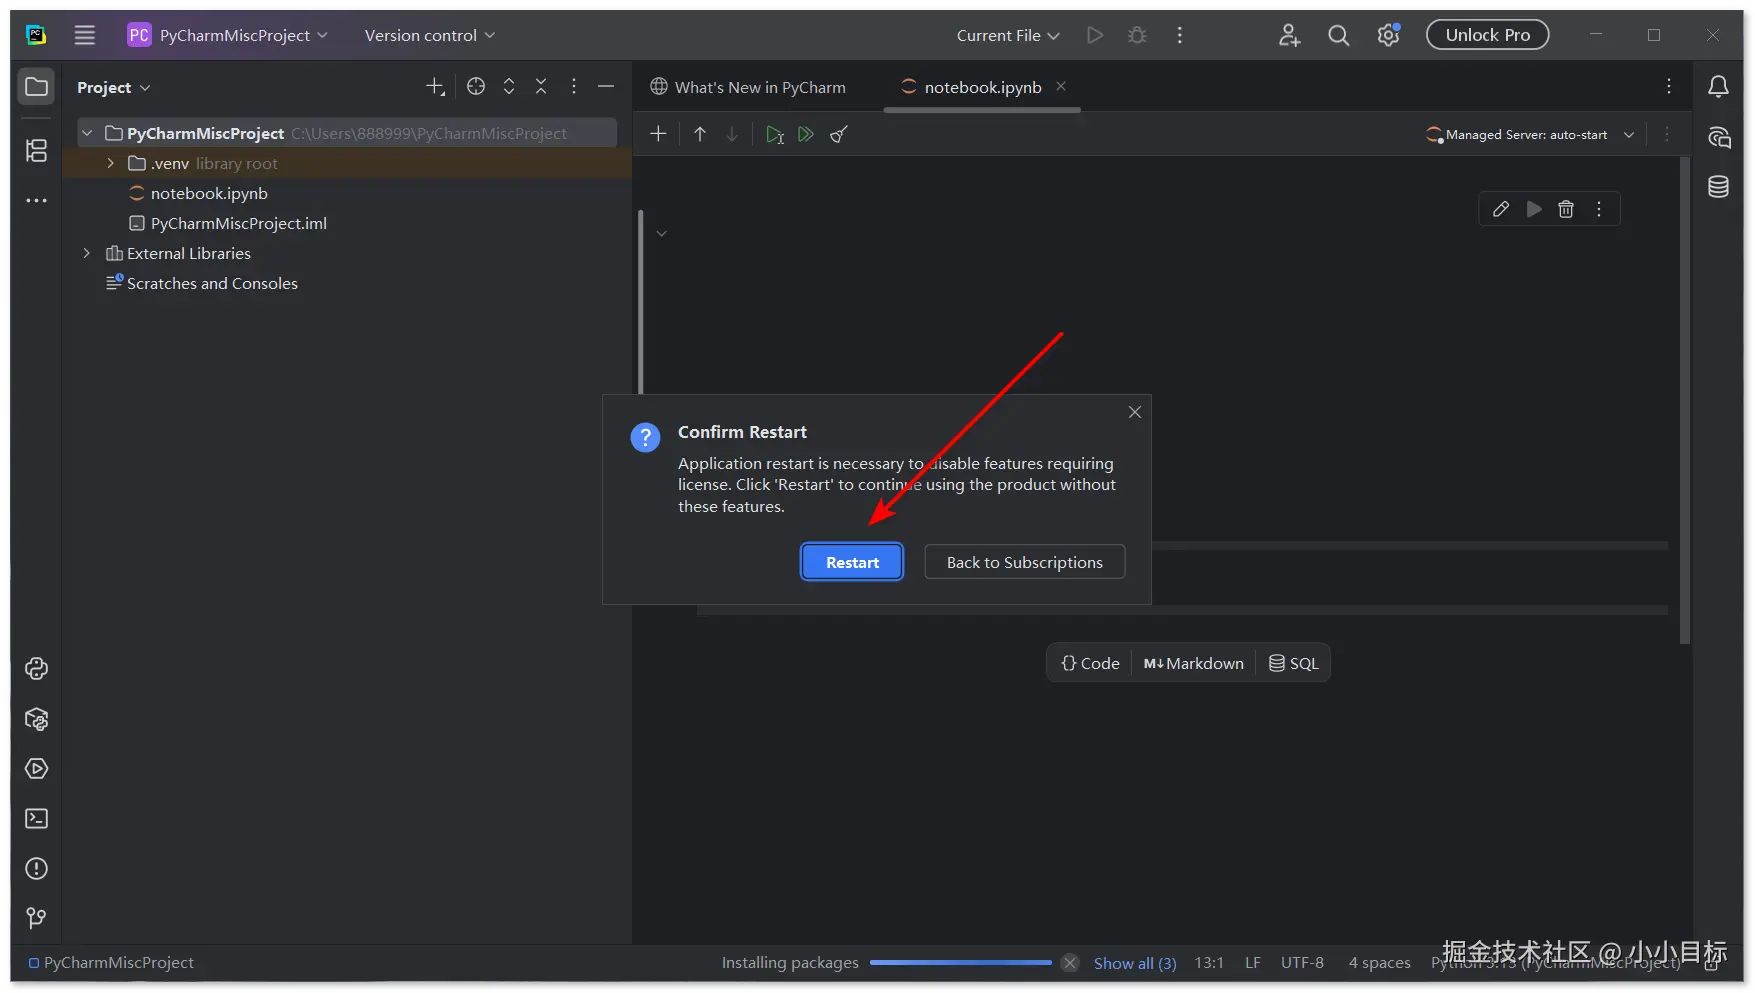This screenshot has width=1755, height=993.
Task: Cancel the Installing packages task
Action: click(1070, 963)
